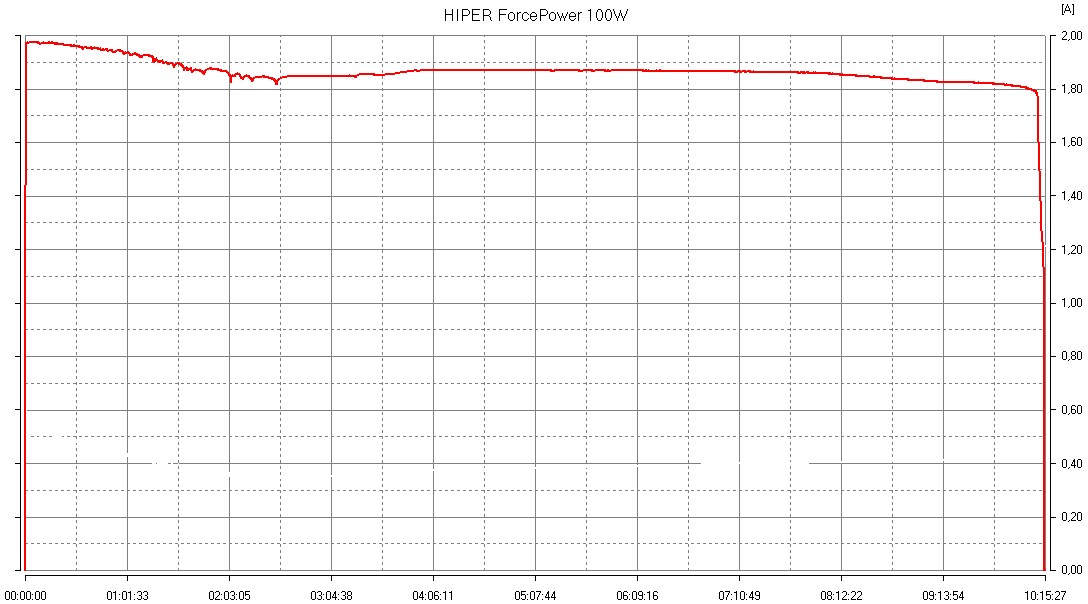1088x604 pixels.
Task: Click the 1,80 axis value
Action: pos(1071,89)
